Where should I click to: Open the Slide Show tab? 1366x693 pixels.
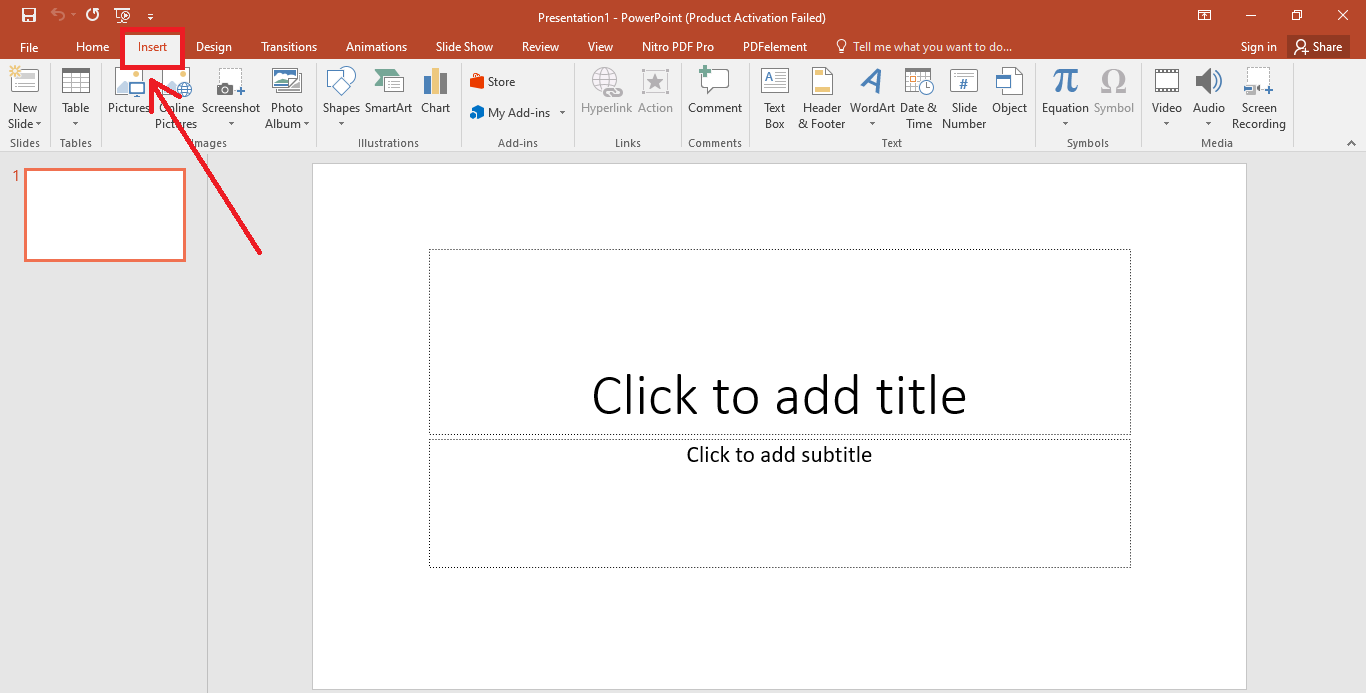(464, 46)
